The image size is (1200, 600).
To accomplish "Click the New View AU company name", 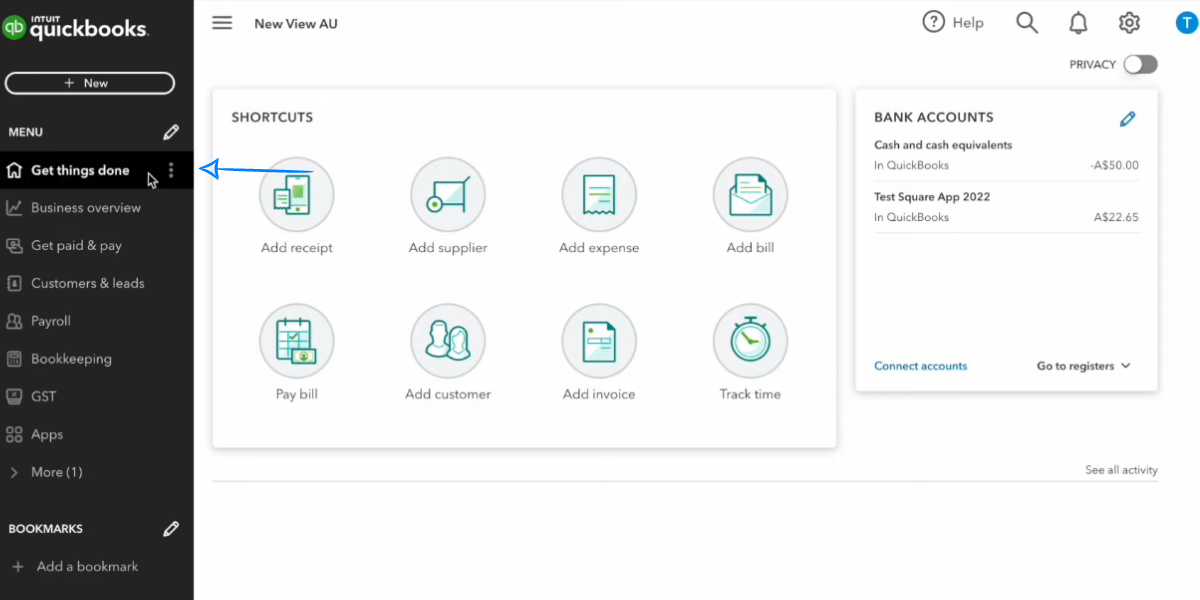I will point(296,24).
